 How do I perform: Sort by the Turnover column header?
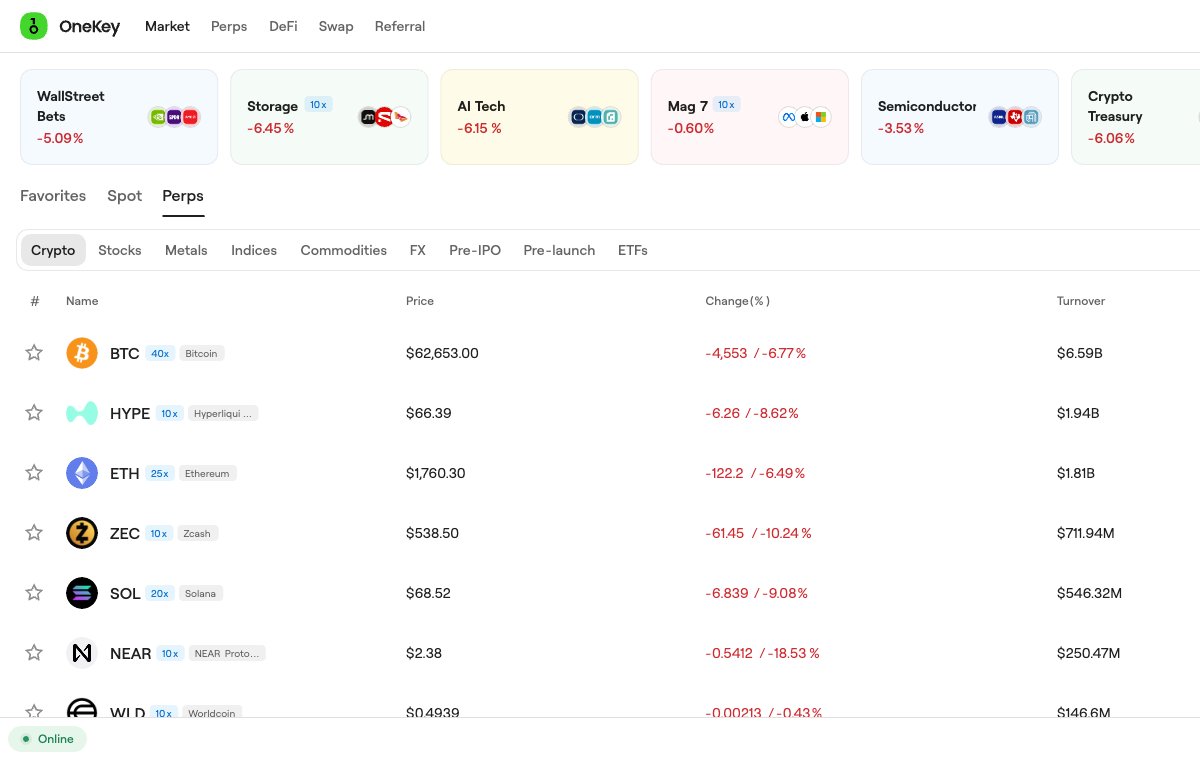[x=1081, y=301]
